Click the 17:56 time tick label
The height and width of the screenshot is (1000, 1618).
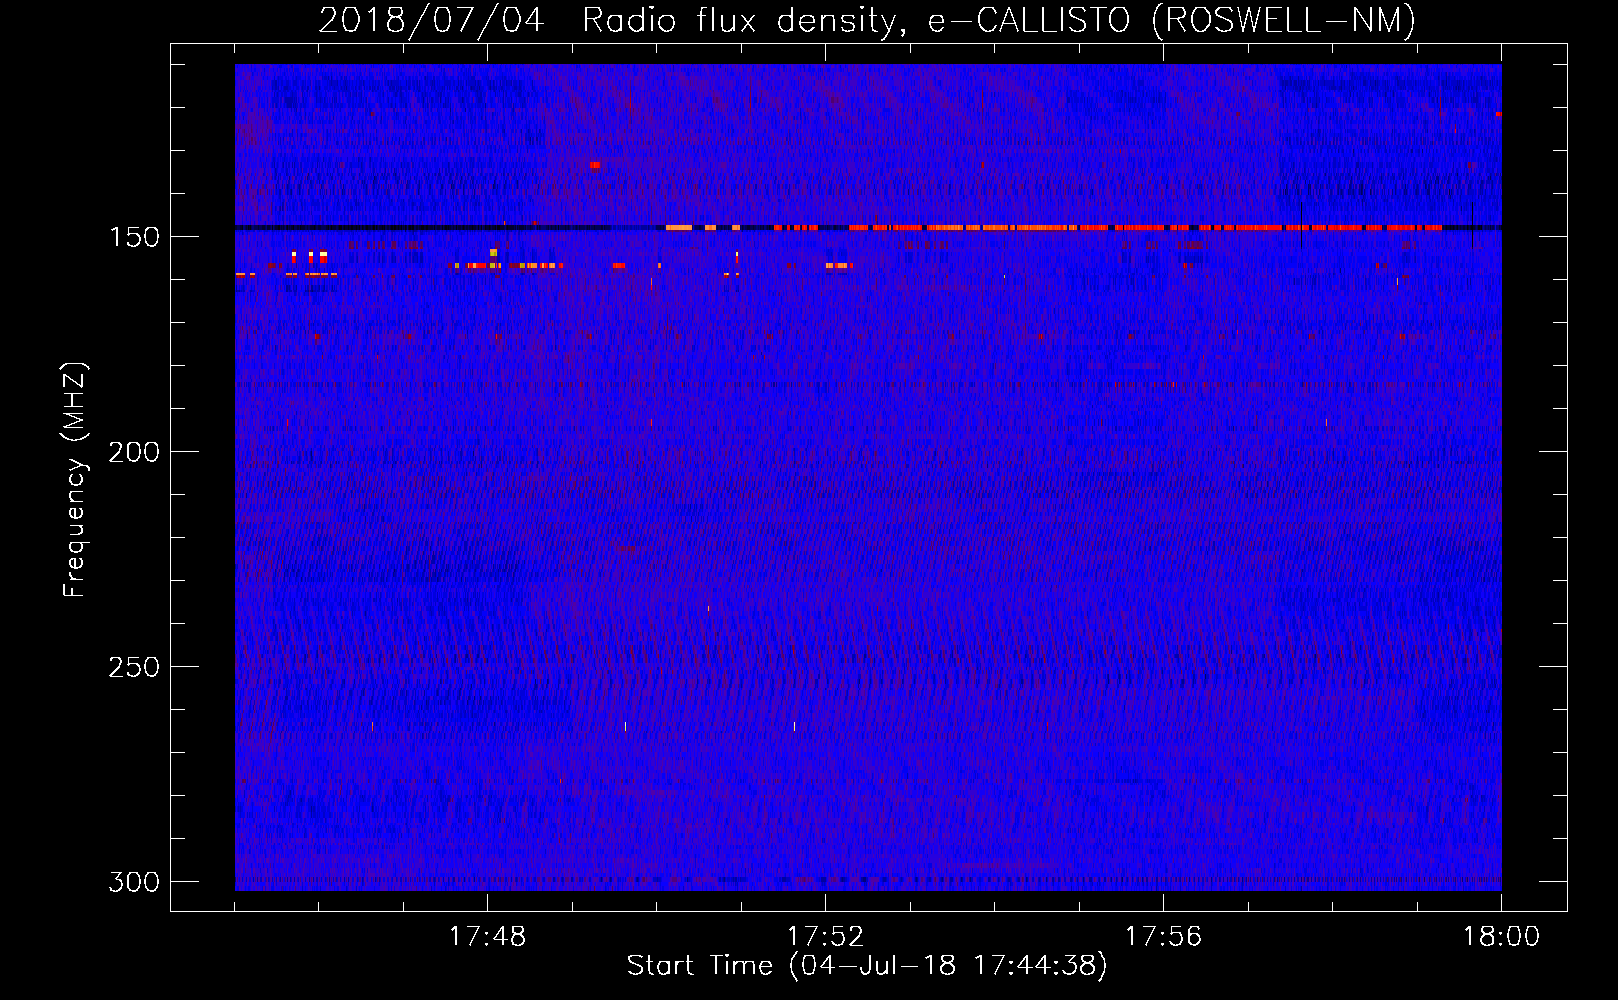point(1163,937)
